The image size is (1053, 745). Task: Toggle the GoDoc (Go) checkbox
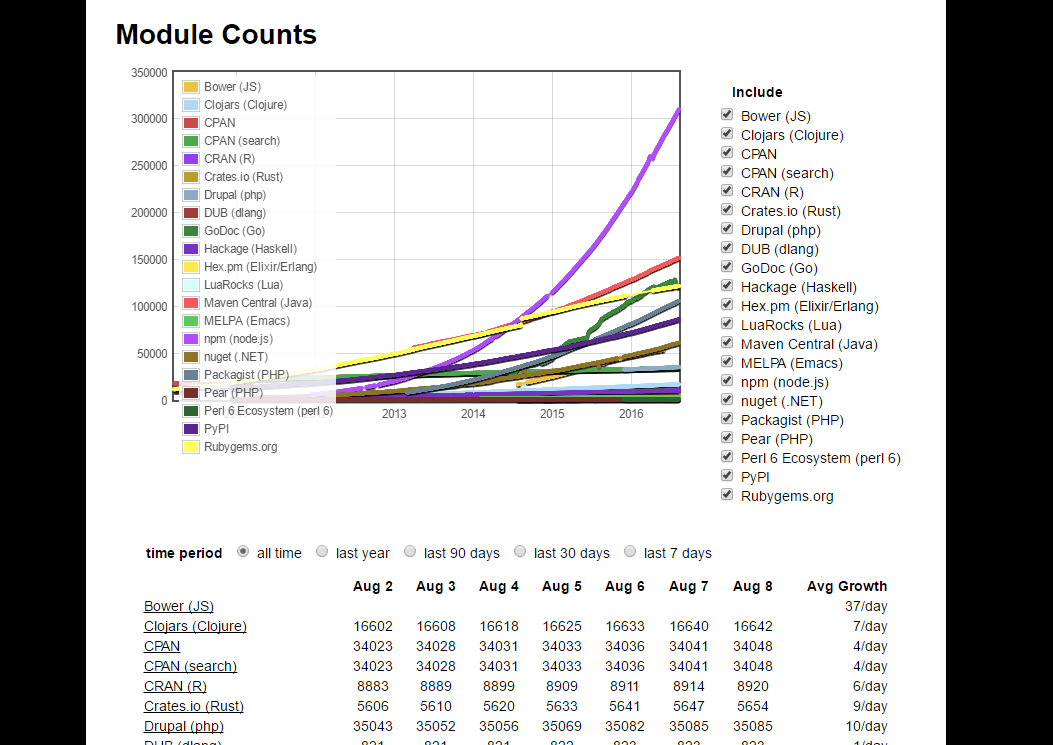click(727, 266)
